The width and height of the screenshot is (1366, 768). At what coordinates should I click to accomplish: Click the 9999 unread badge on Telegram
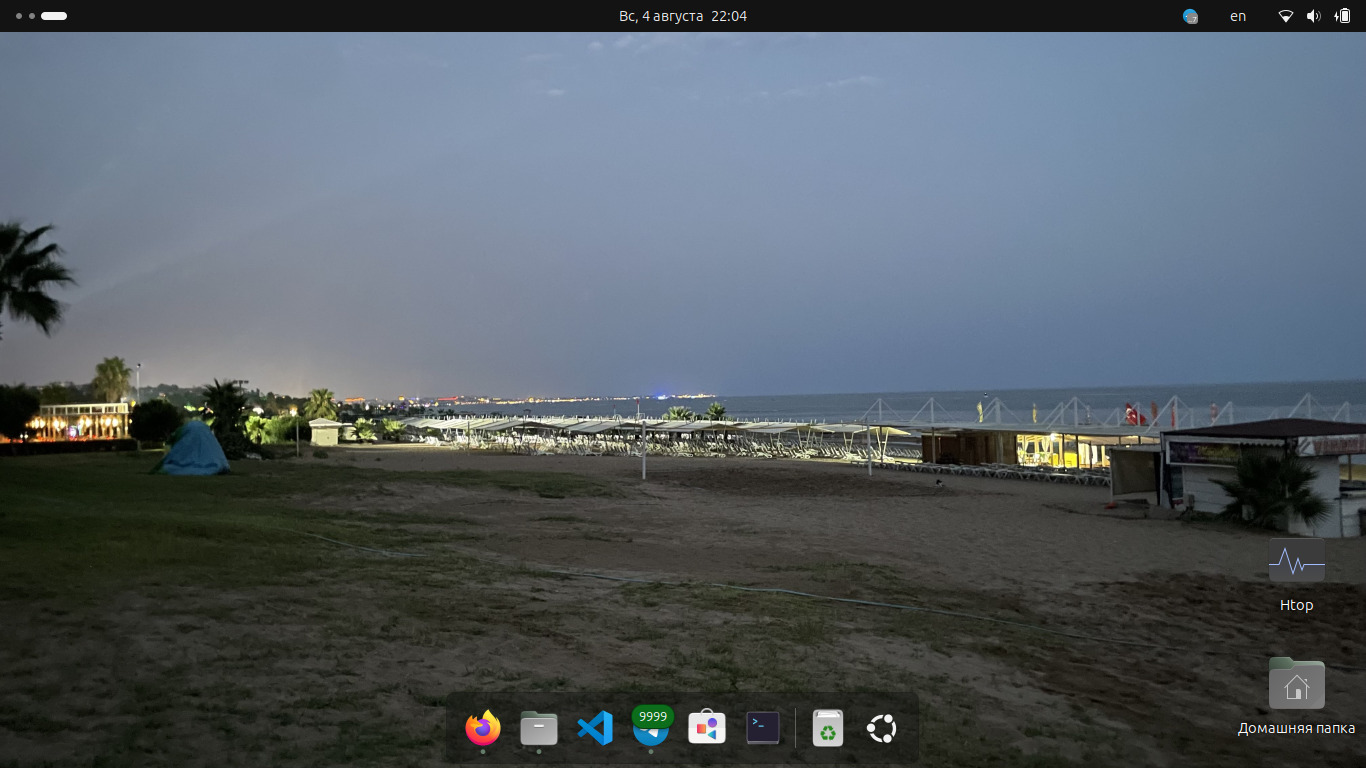pyautogui.click(x=653, y=716)
